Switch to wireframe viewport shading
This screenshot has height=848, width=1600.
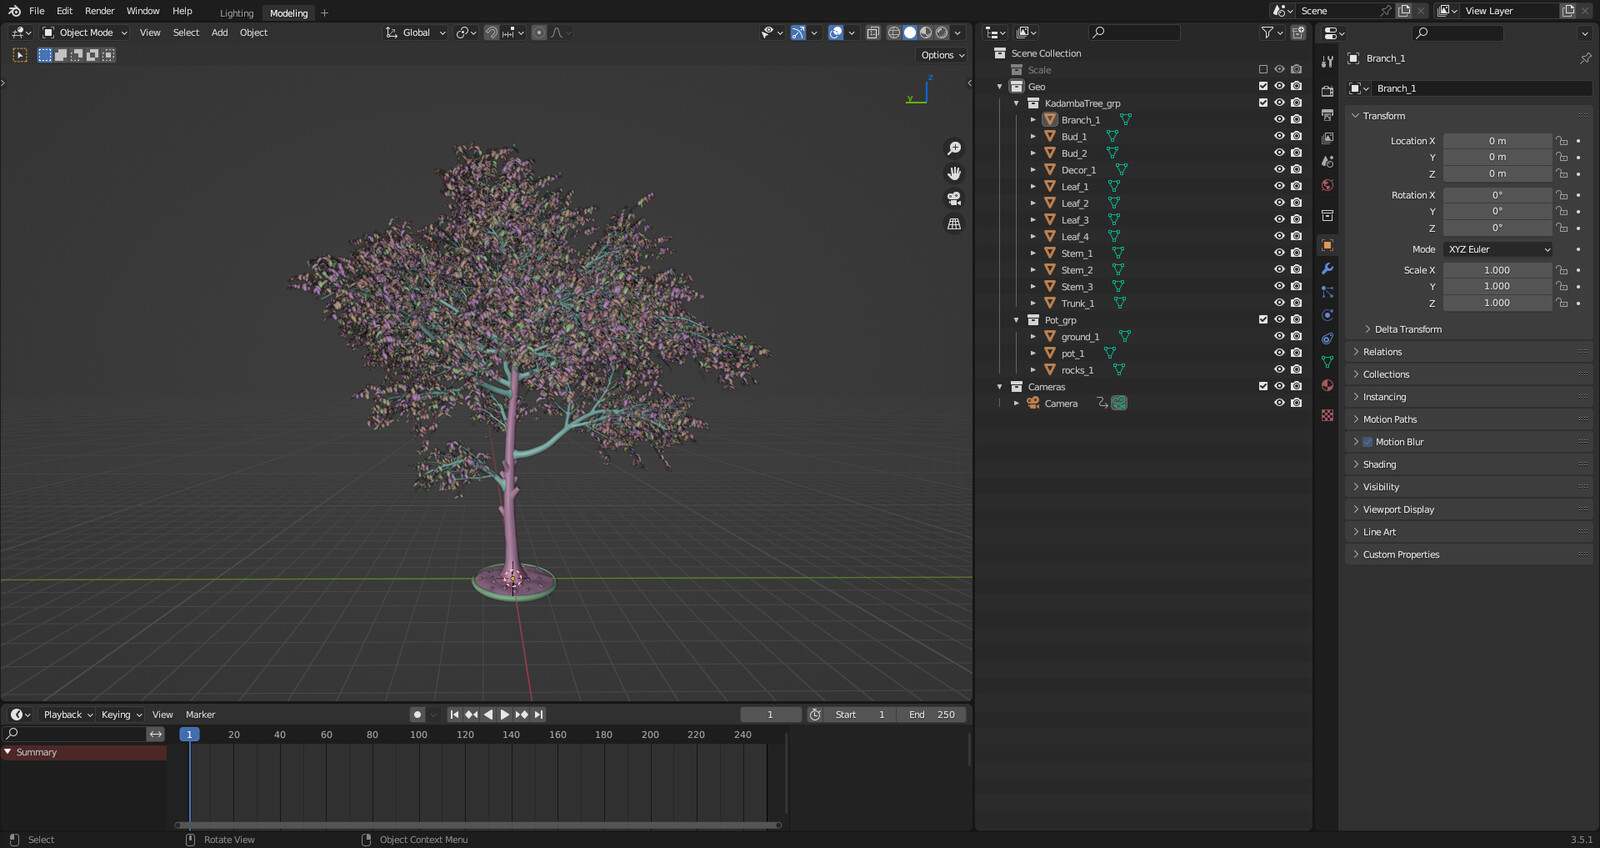[x=894, y=33]
